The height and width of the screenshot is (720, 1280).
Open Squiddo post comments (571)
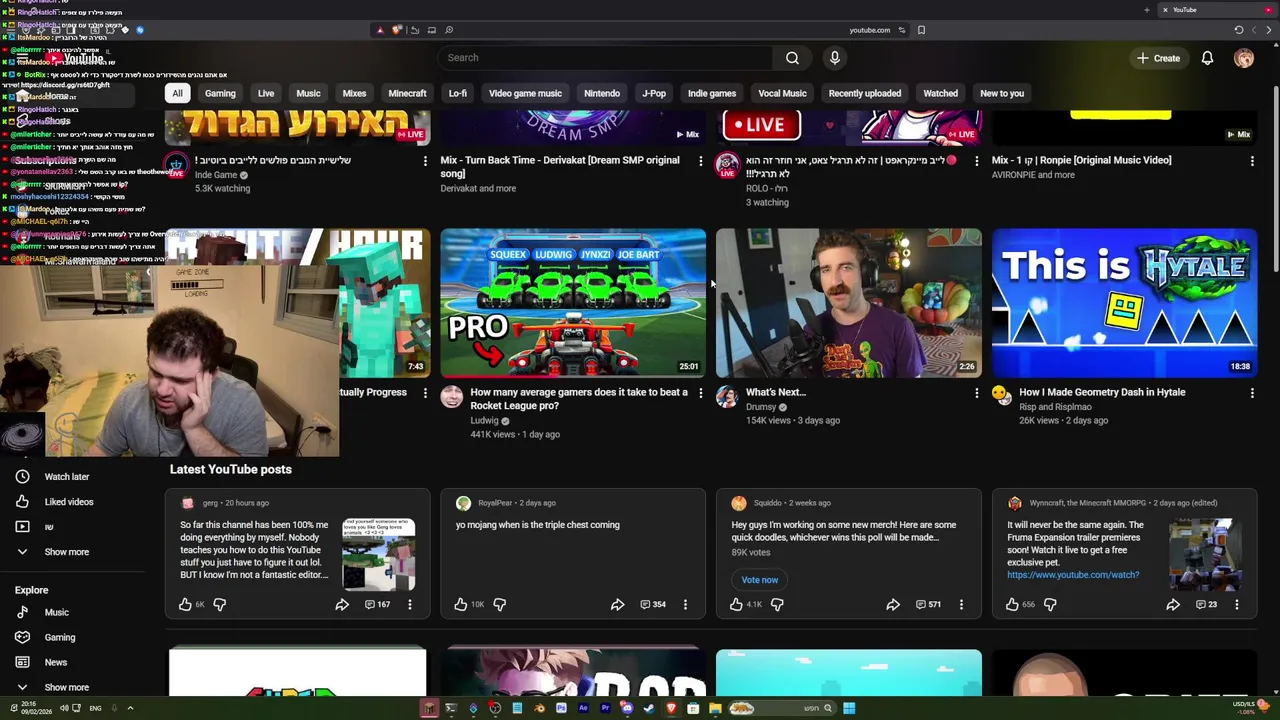click(928, 604)
